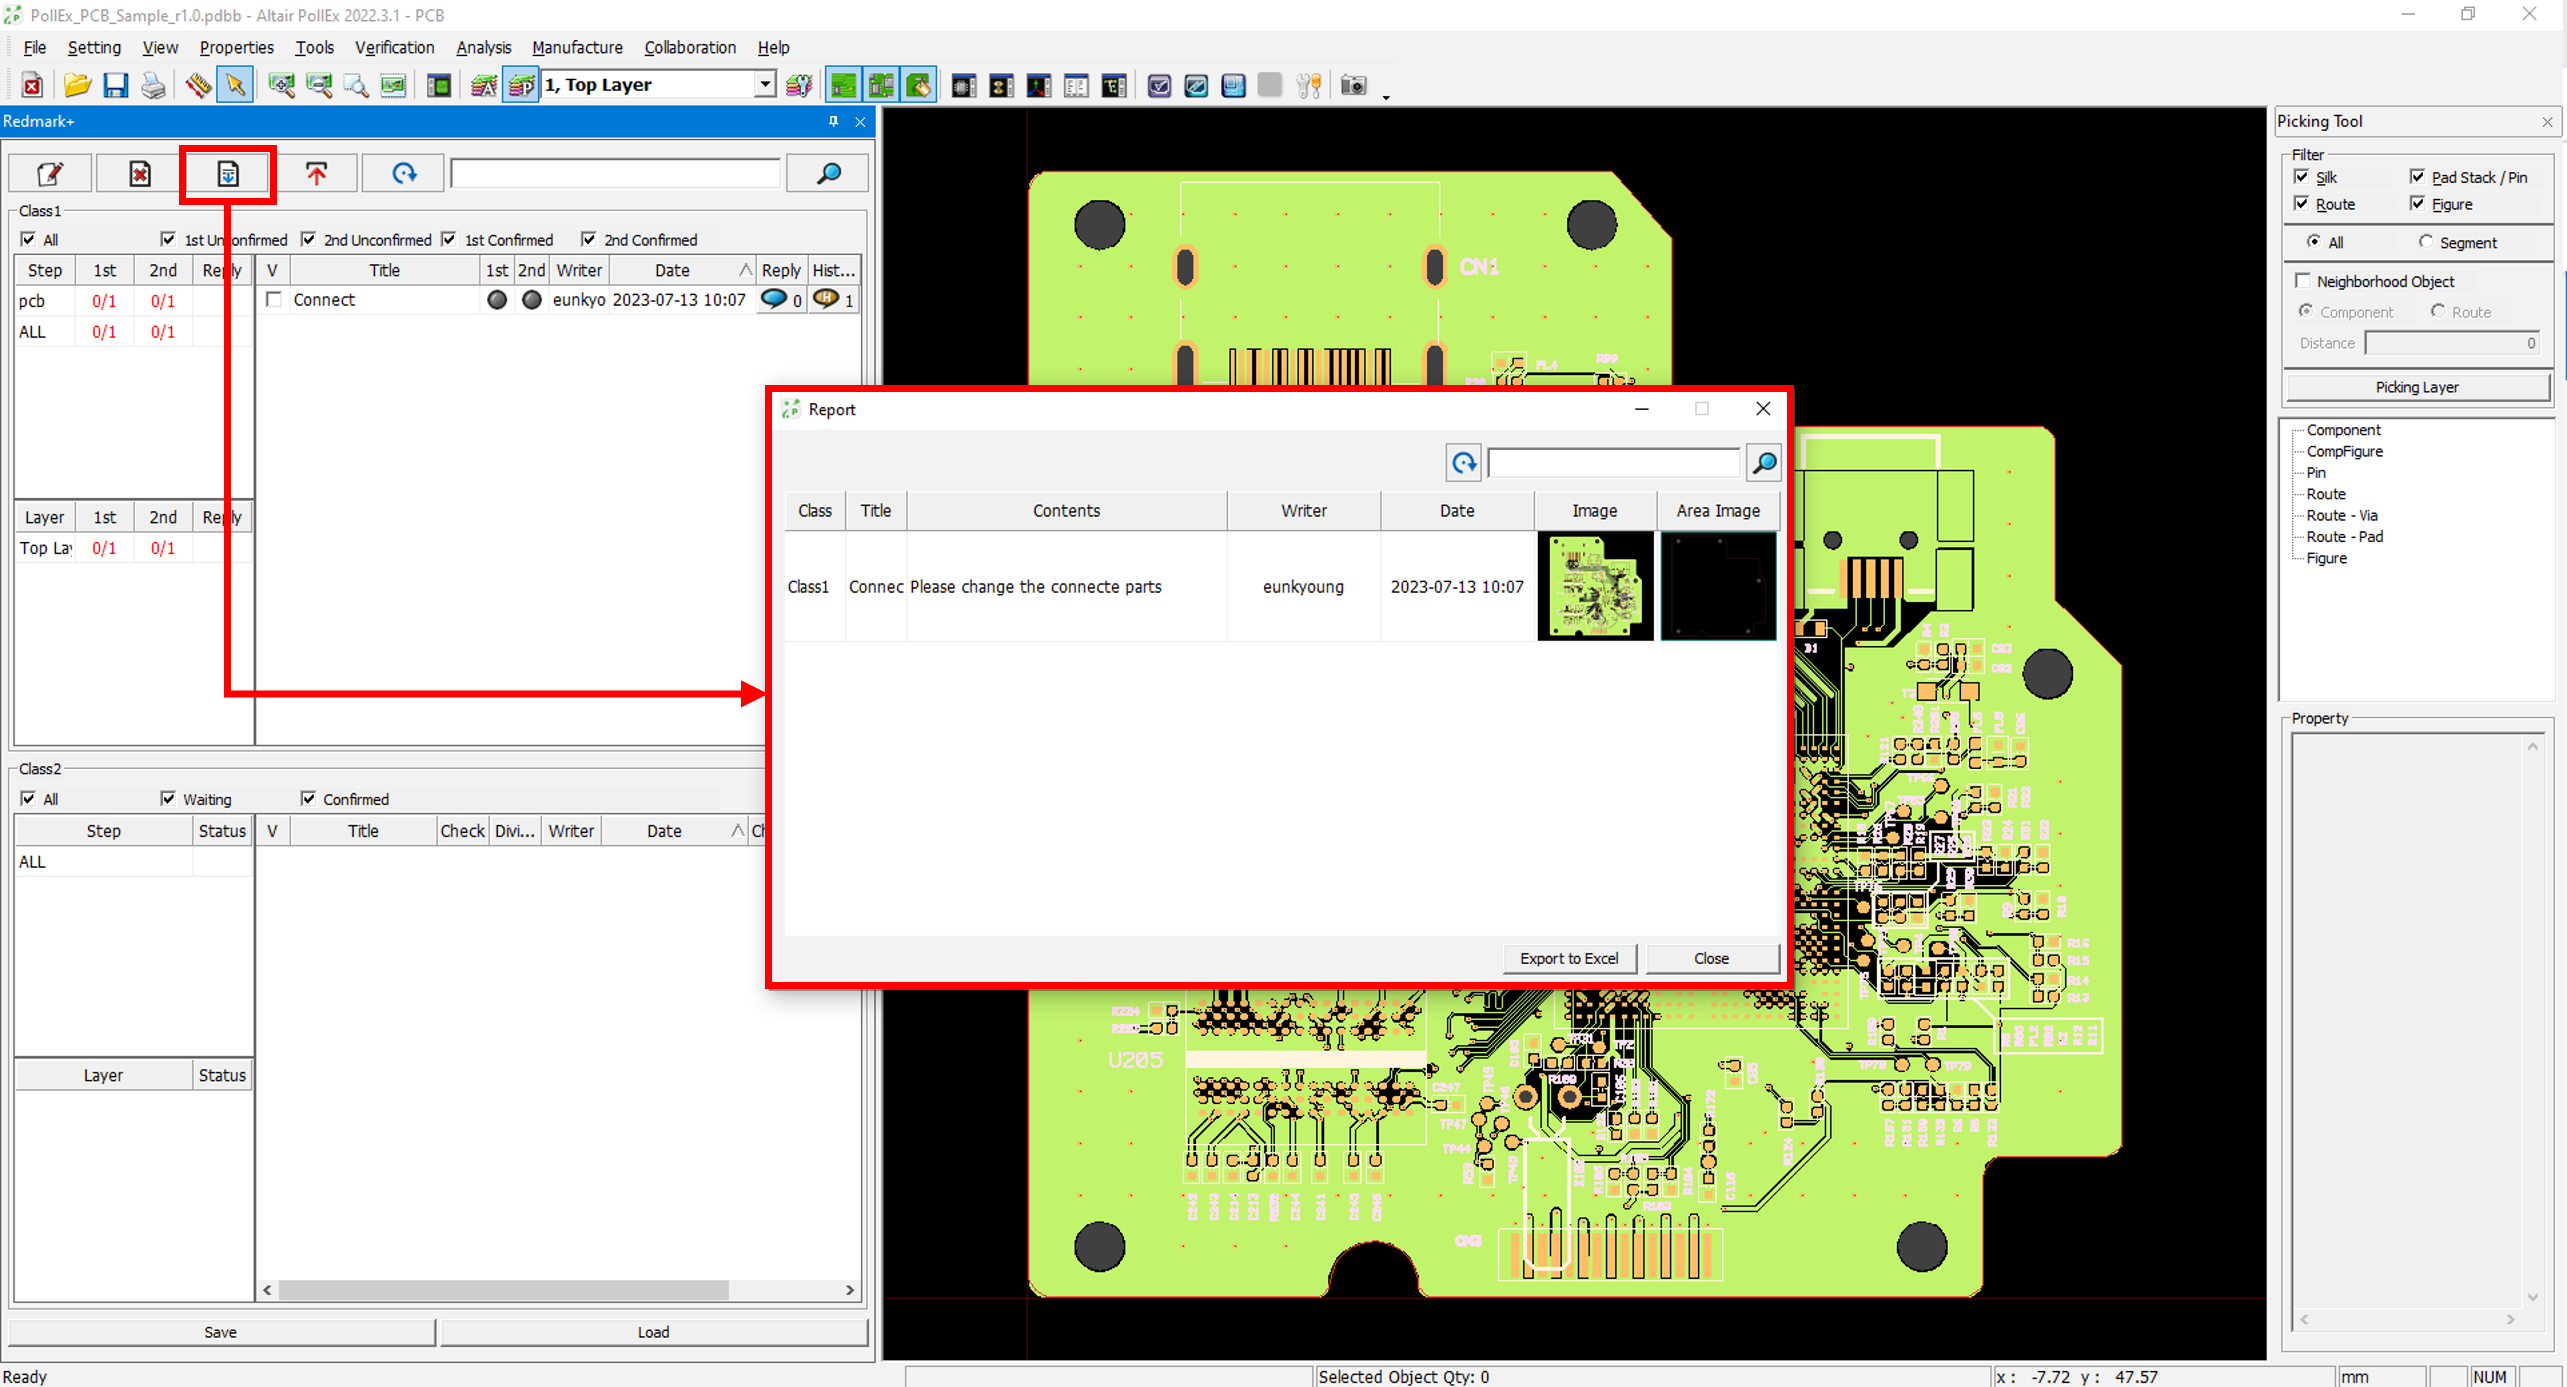Select the Segment radio button
2567x1387 pixels.
tap(2426, 242)
